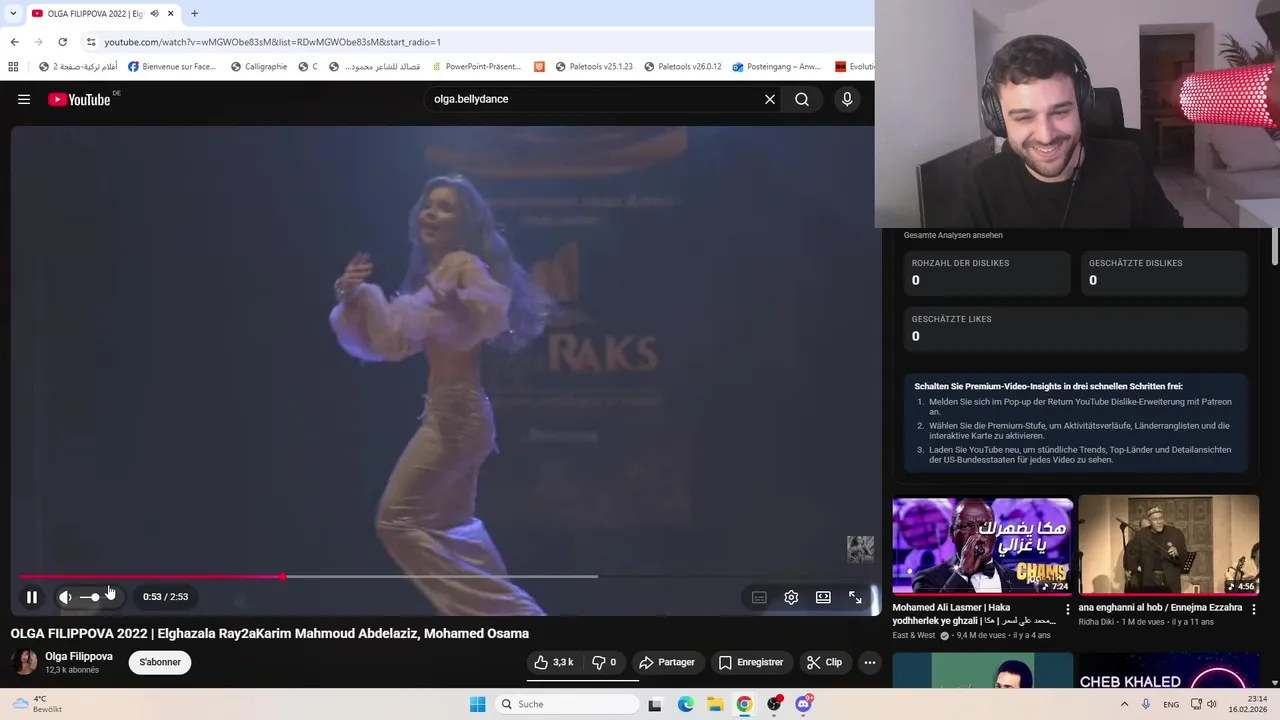This screenshot has width=1280, height=720.
Task: Save video with Enregistrer button
Action: [751, 662]
